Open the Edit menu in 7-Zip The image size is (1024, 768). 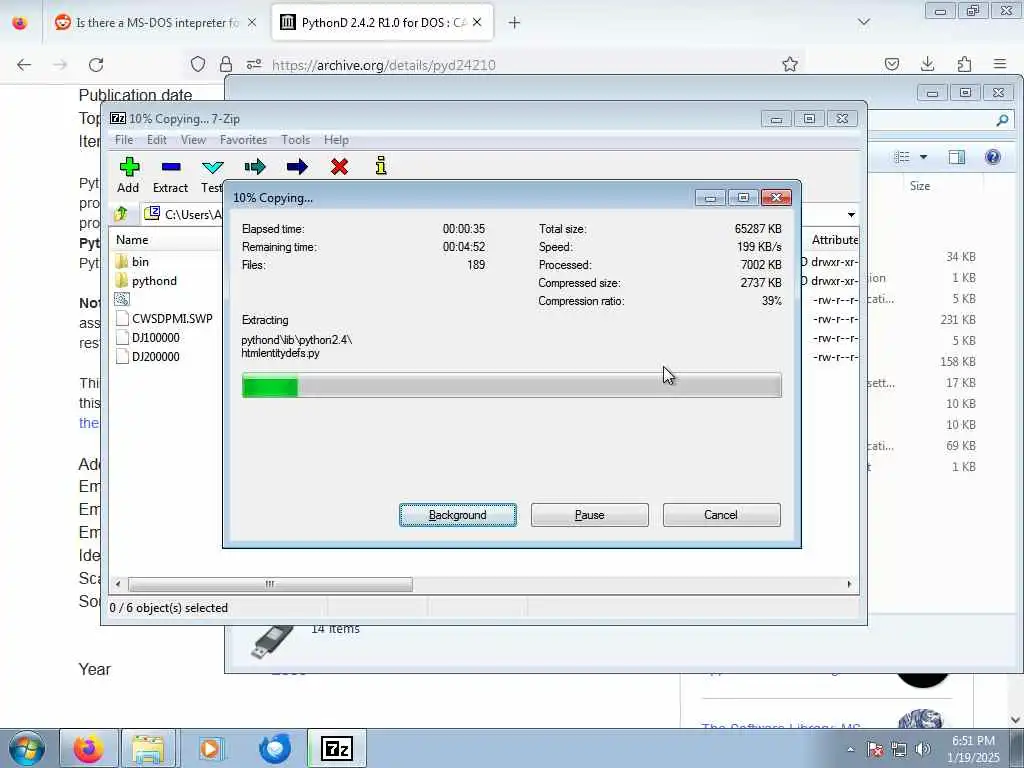point(157,140)
